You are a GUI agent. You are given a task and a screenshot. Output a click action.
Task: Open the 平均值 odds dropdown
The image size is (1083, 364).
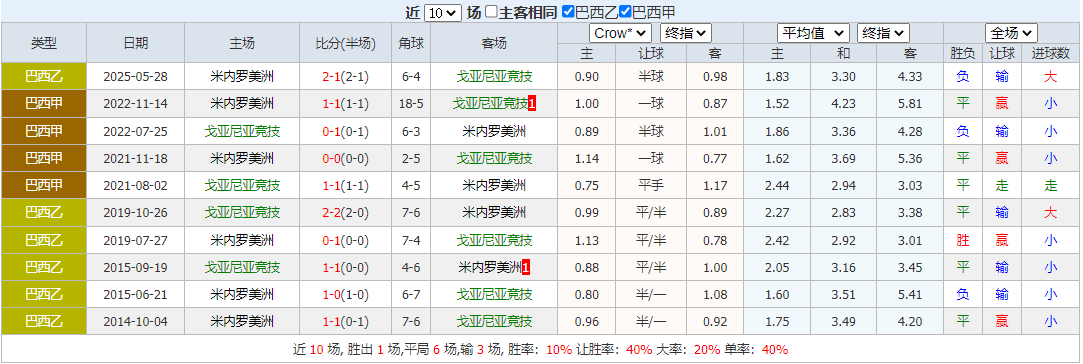(x=814, y=33)
